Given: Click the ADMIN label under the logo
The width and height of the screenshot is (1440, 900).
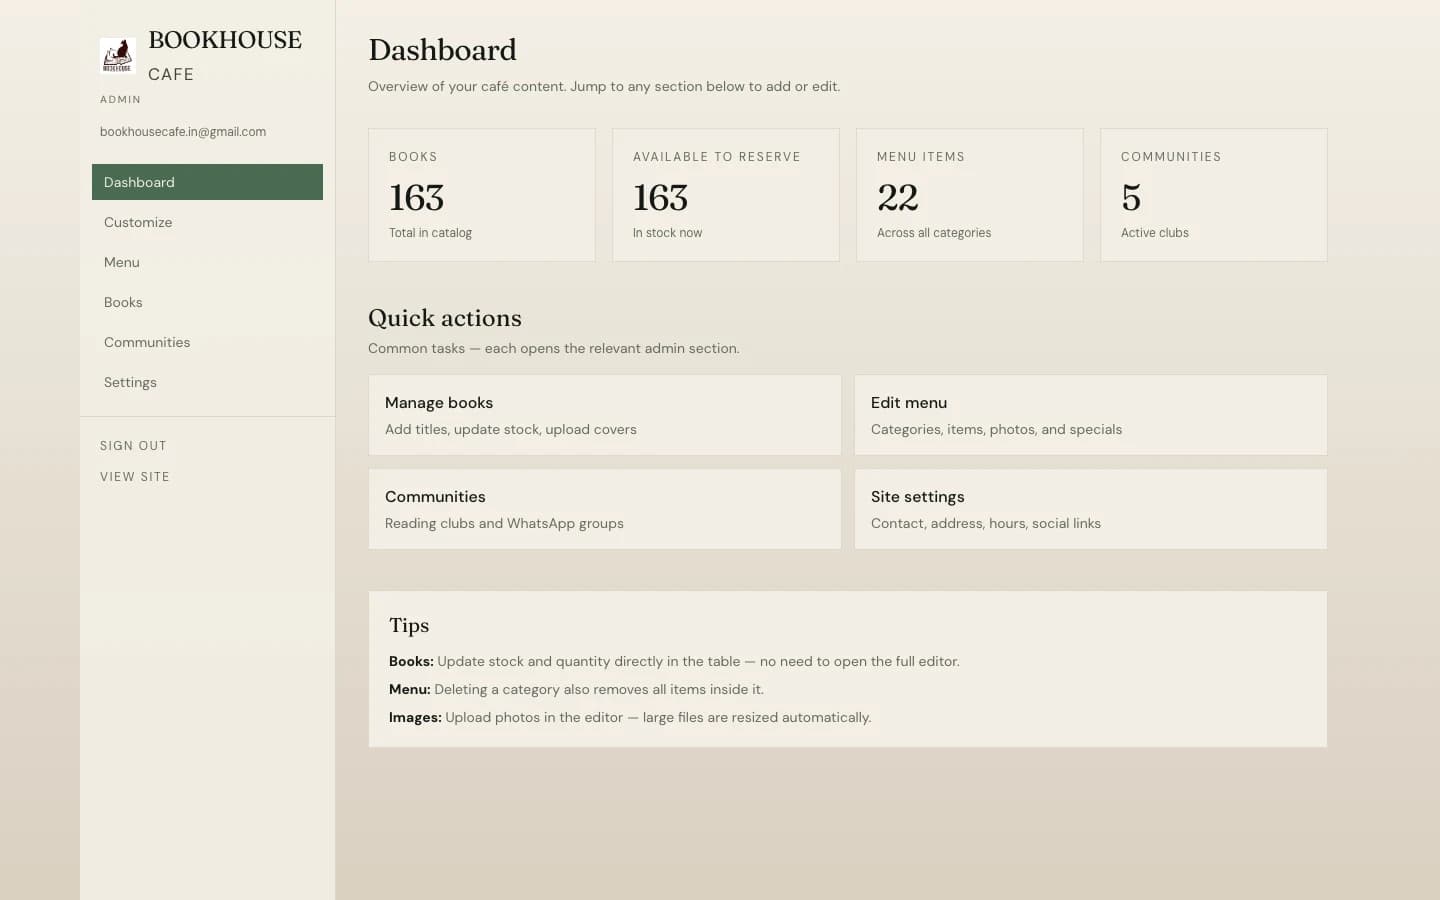Looking at the screenshot, I should (x=120, y=100).
